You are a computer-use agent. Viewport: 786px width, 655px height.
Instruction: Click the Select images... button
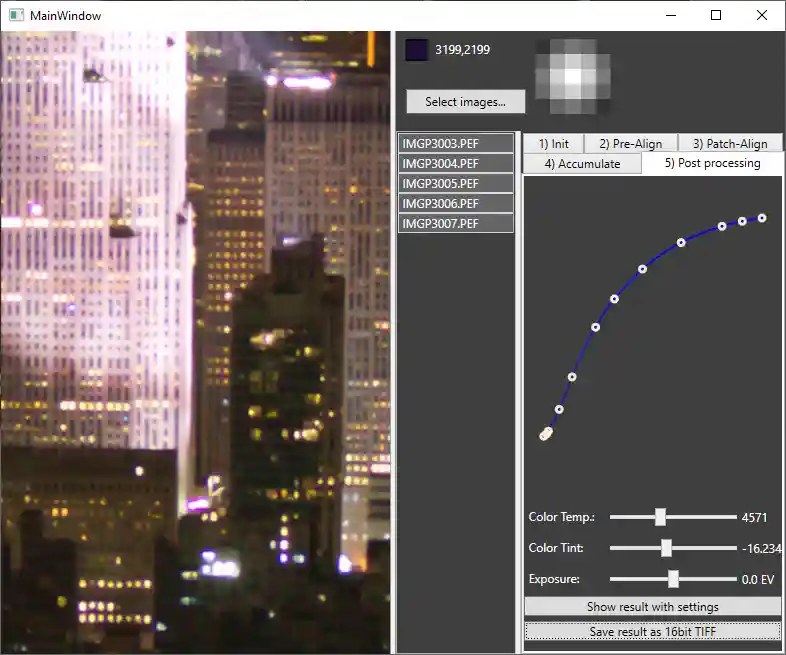(465, 101)
